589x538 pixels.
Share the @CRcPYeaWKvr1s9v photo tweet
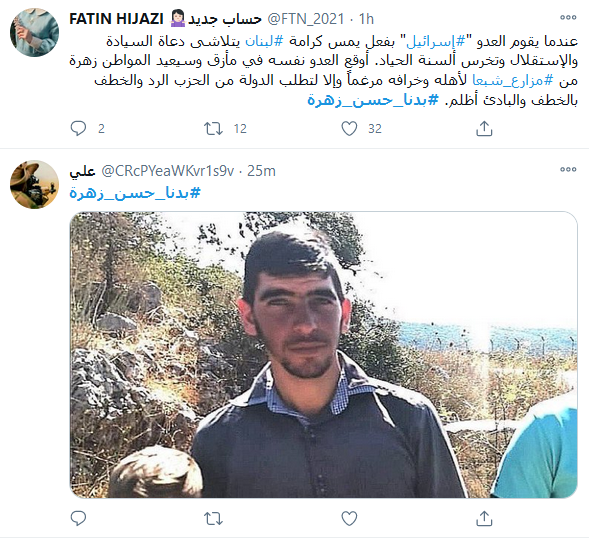pos(484,518)
